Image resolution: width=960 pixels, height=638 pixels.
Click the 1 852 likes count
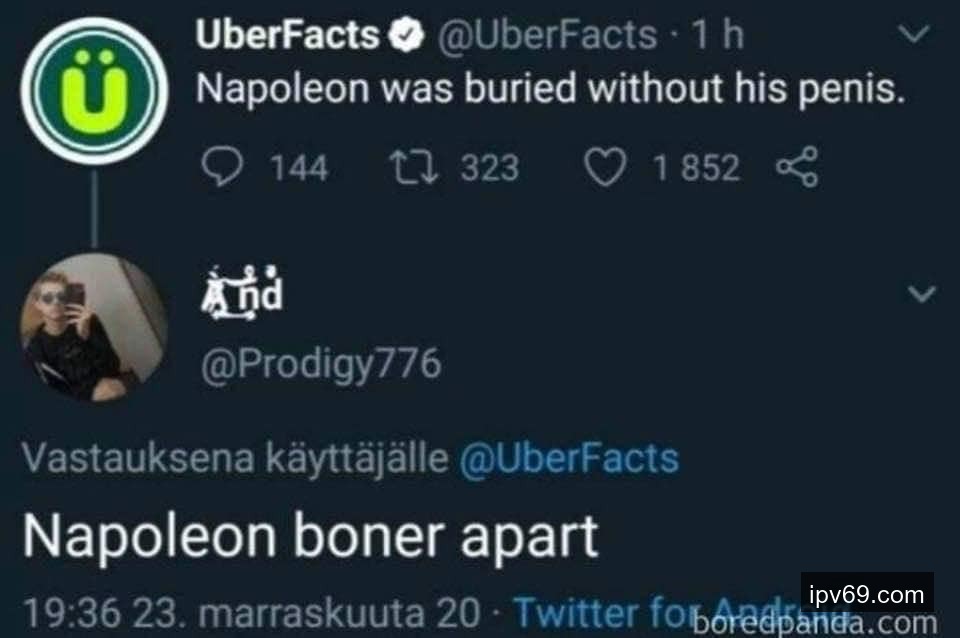tap(696, 167)
